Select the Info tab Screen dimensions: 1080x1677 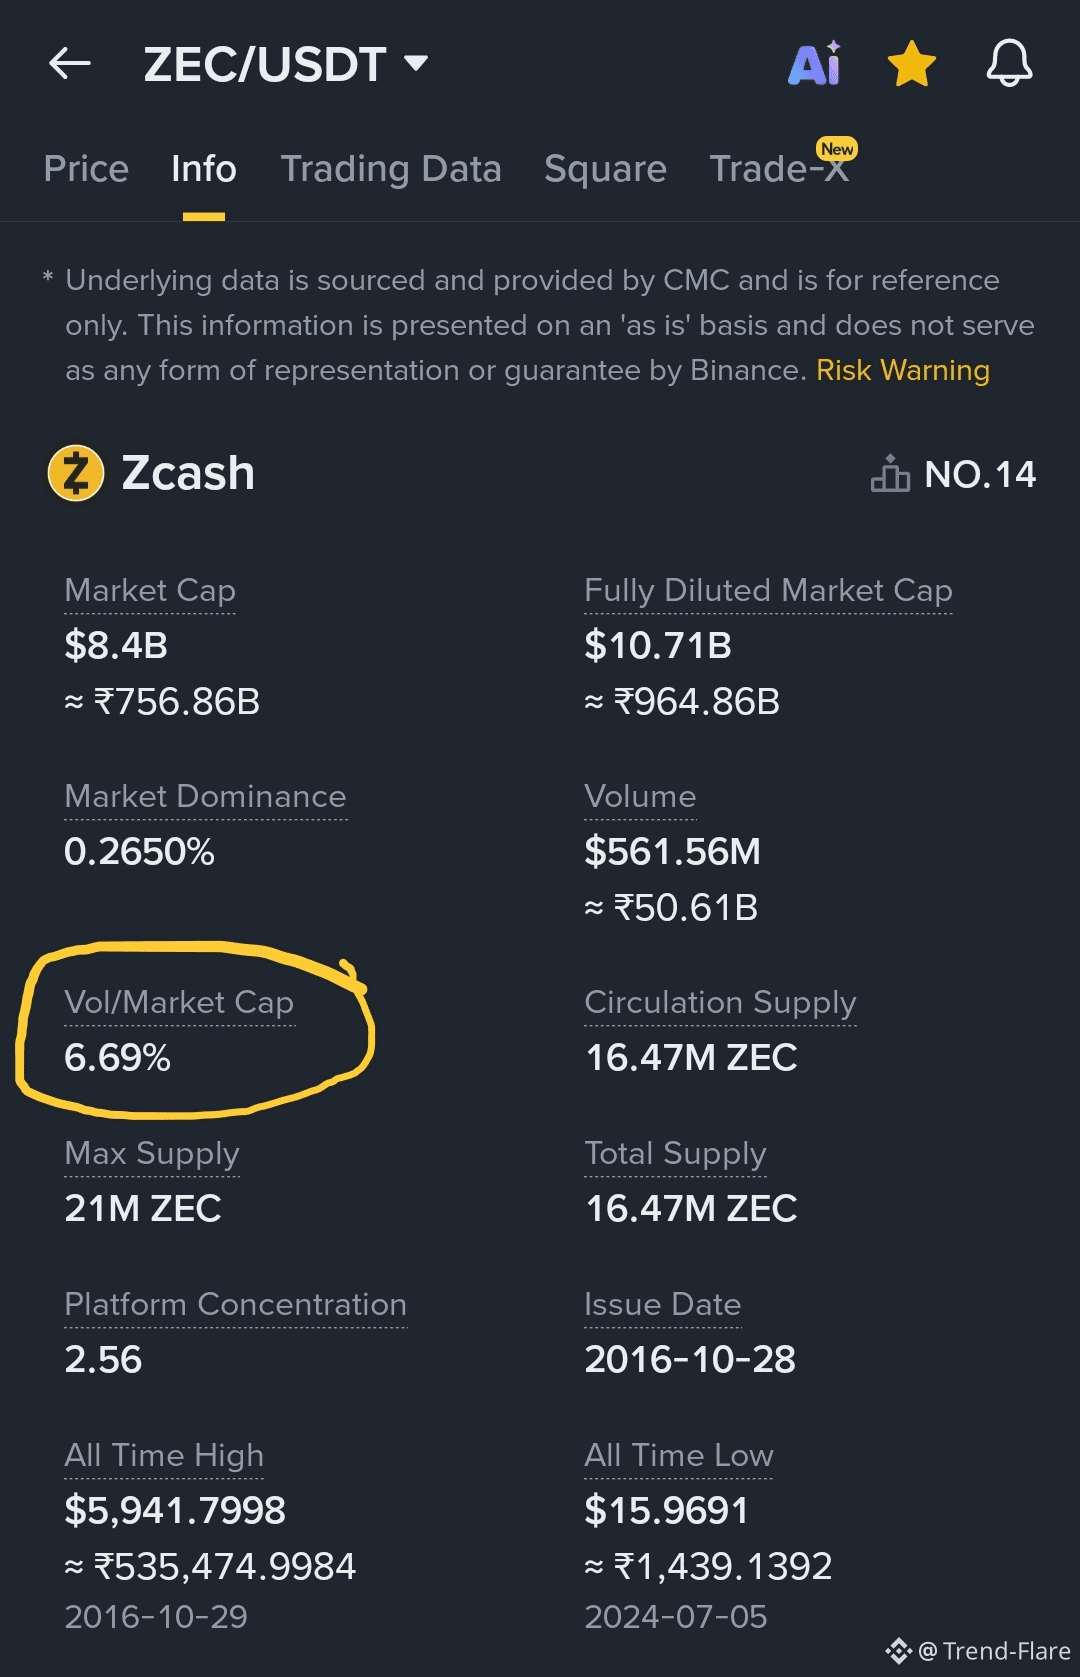[204, 169]
